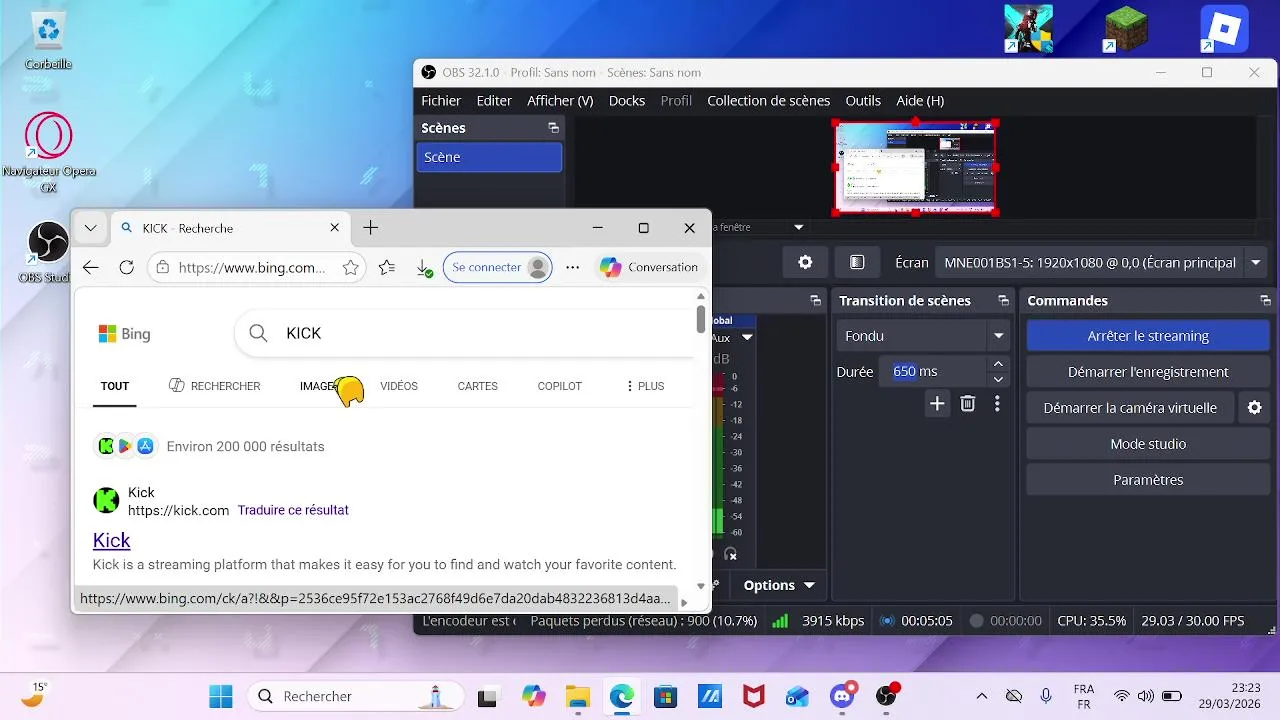
Task: Click Arrêter le streaming button
Action: 1148,336
